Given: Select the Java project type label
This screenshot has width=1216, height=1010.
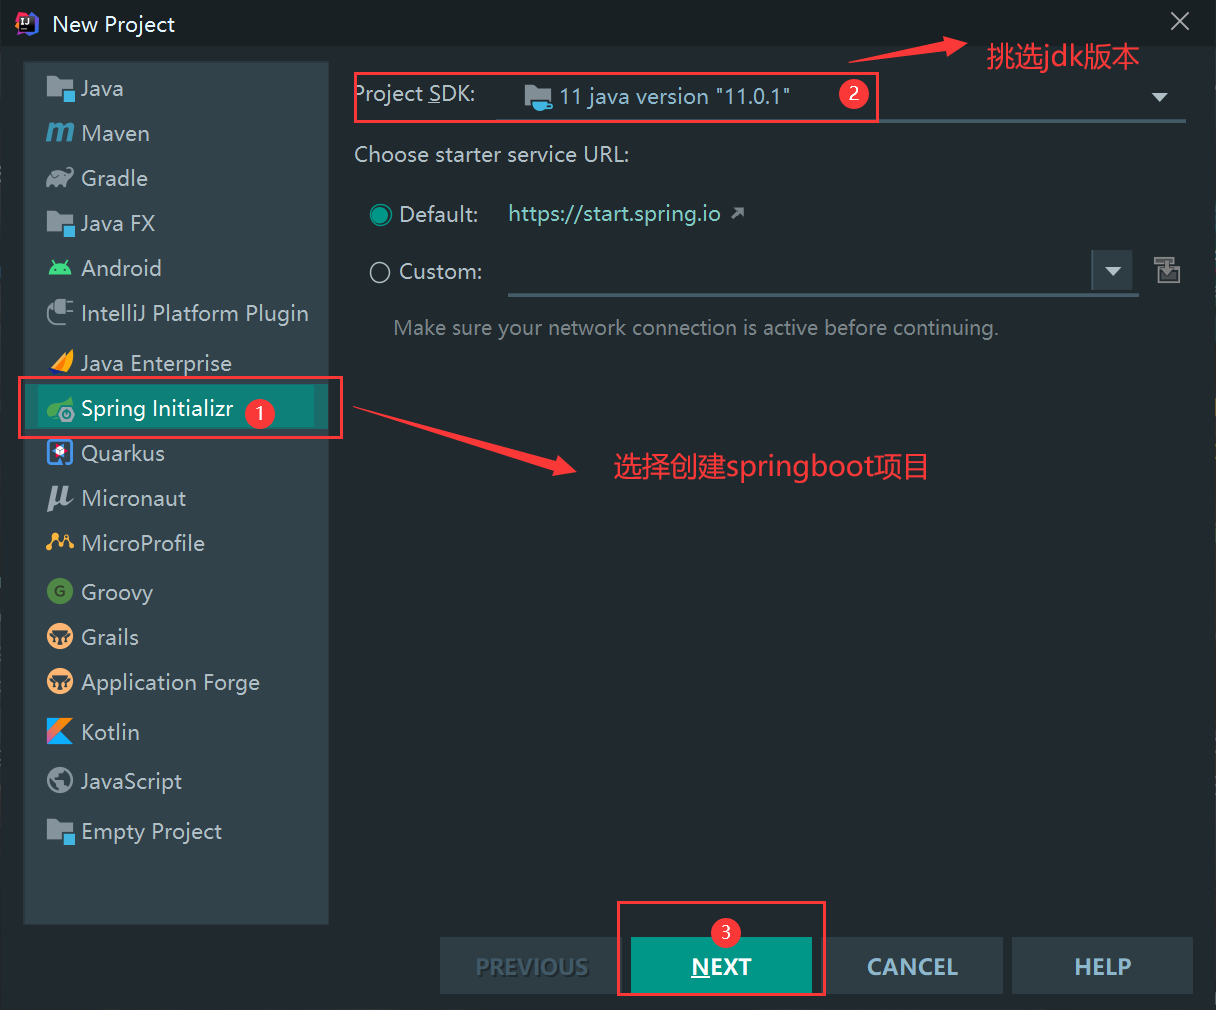Looking at the screenshot, I should (x=102, y=89).
